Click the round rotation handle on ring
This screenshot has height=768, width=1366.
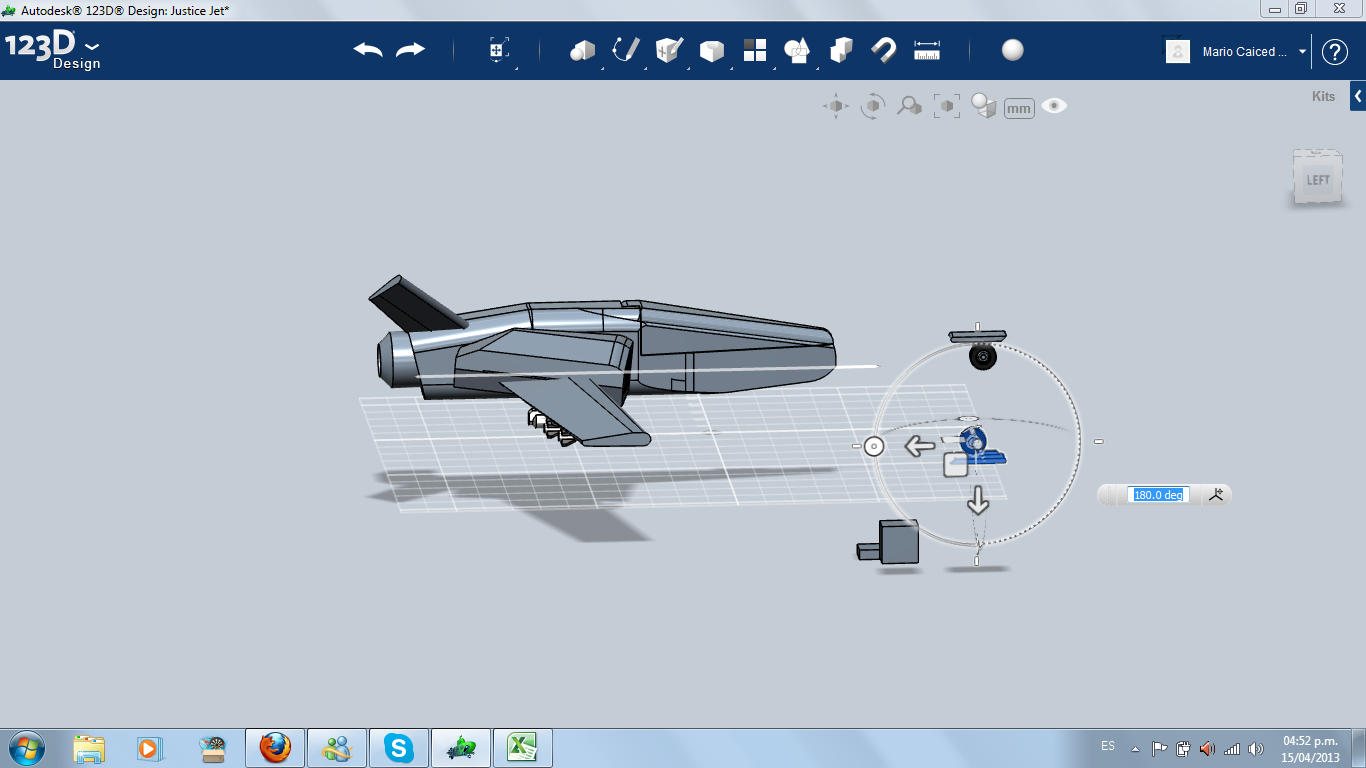[873, 446]
